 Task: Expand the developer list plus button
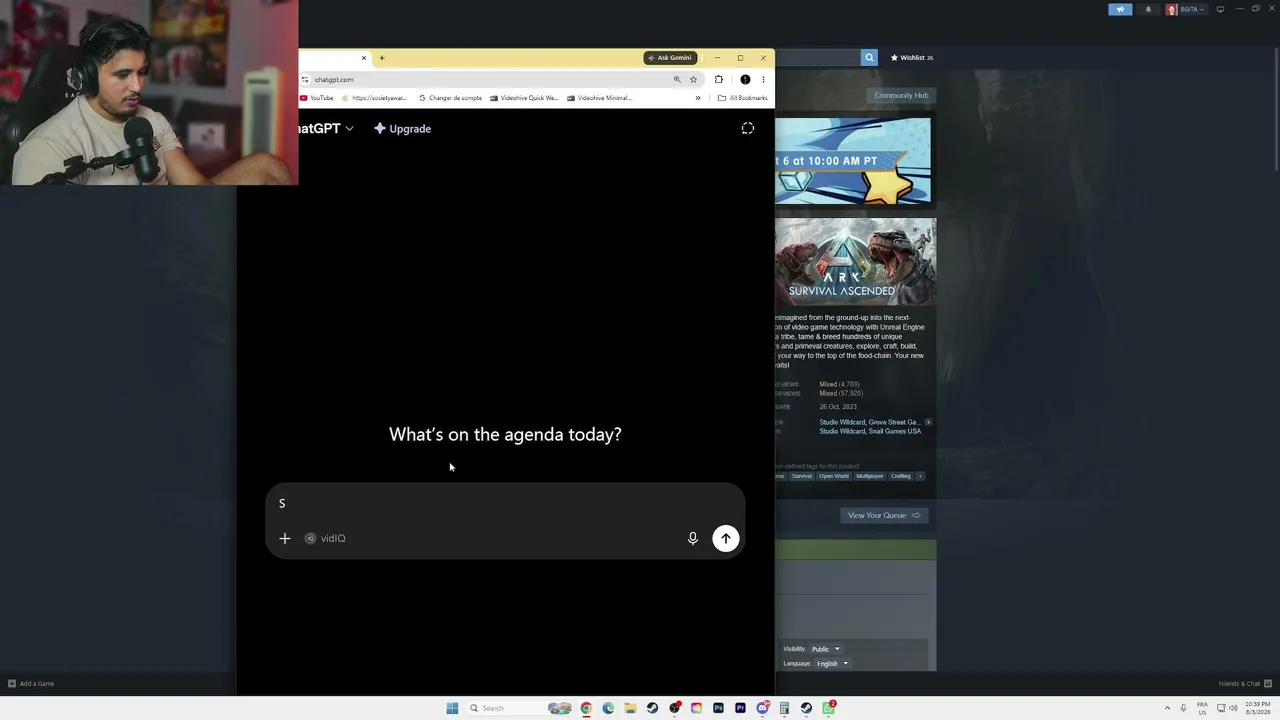928,422
